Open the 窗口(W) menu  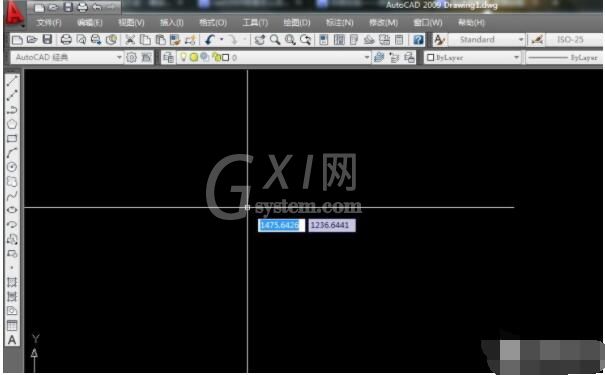point(428,23)
